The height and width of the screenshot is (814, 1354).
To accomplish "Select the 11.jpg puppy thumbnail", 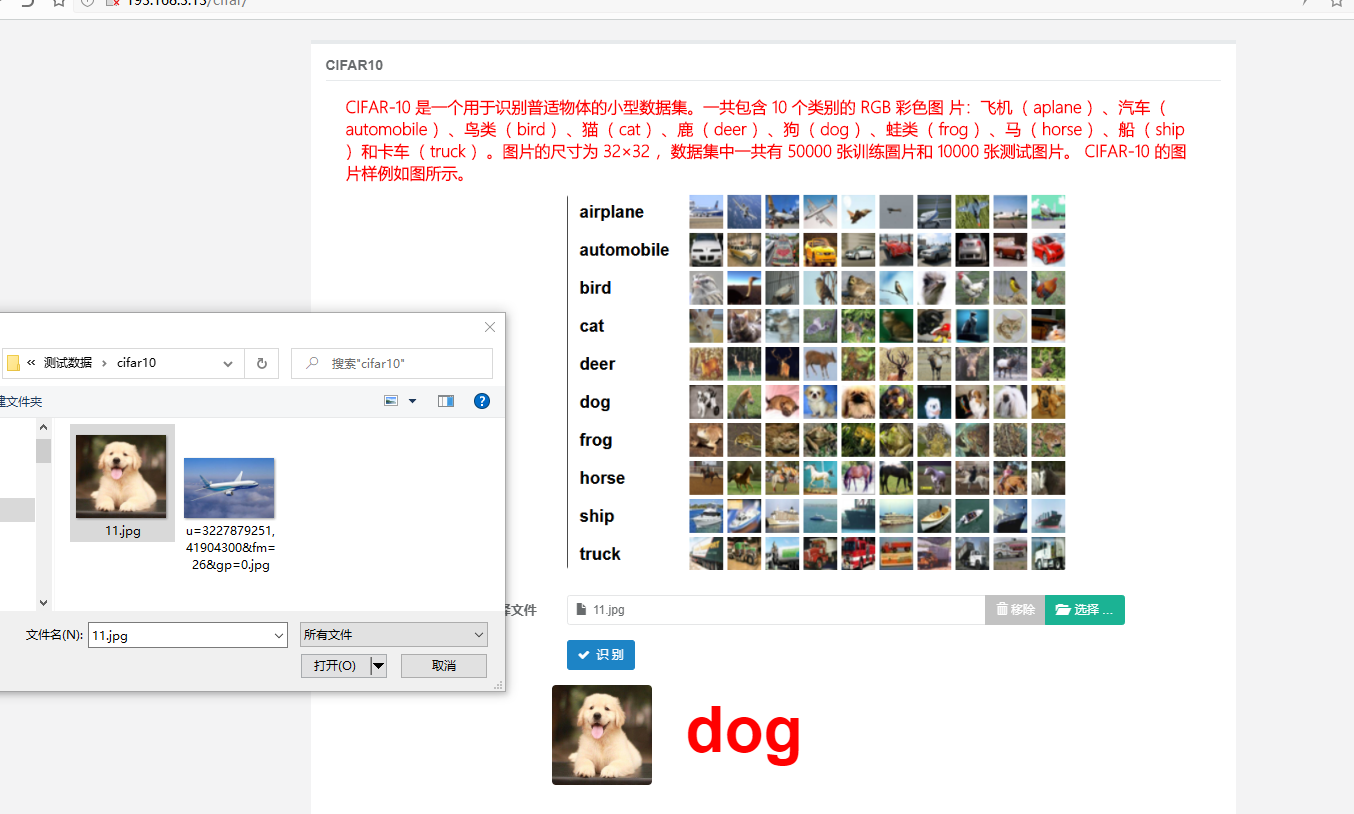I will 122,478.
